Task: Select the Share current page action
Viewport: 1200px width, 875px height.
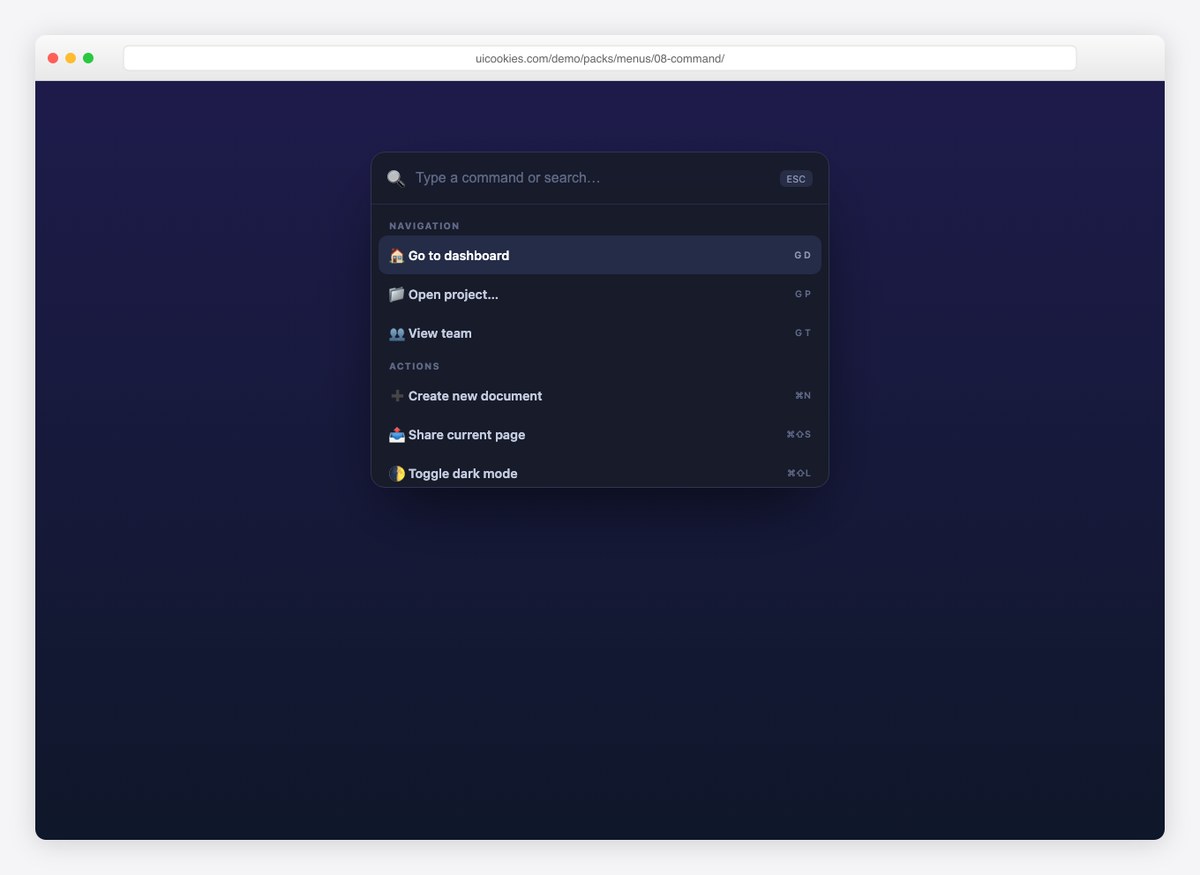Action: pyautogui.click(x=600, y=435)
